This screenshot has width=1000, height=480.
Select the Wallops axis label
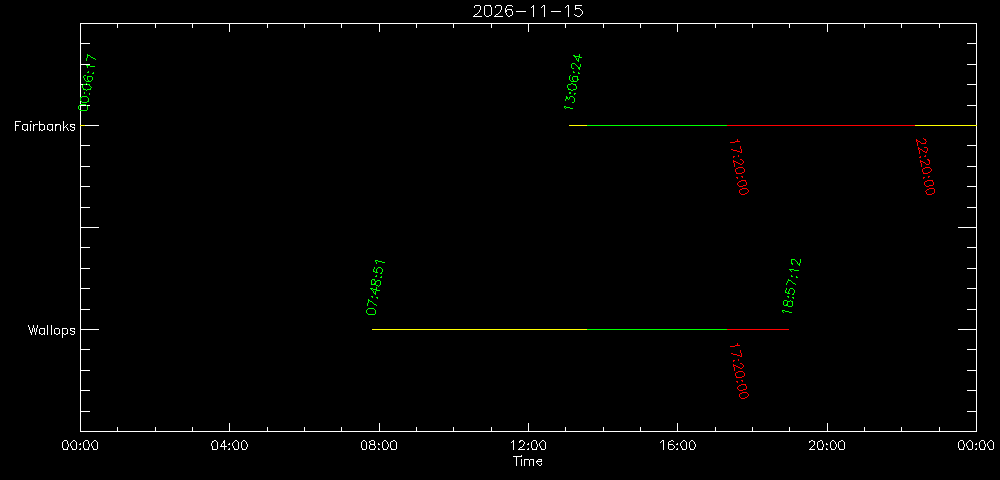pos(52,331)
